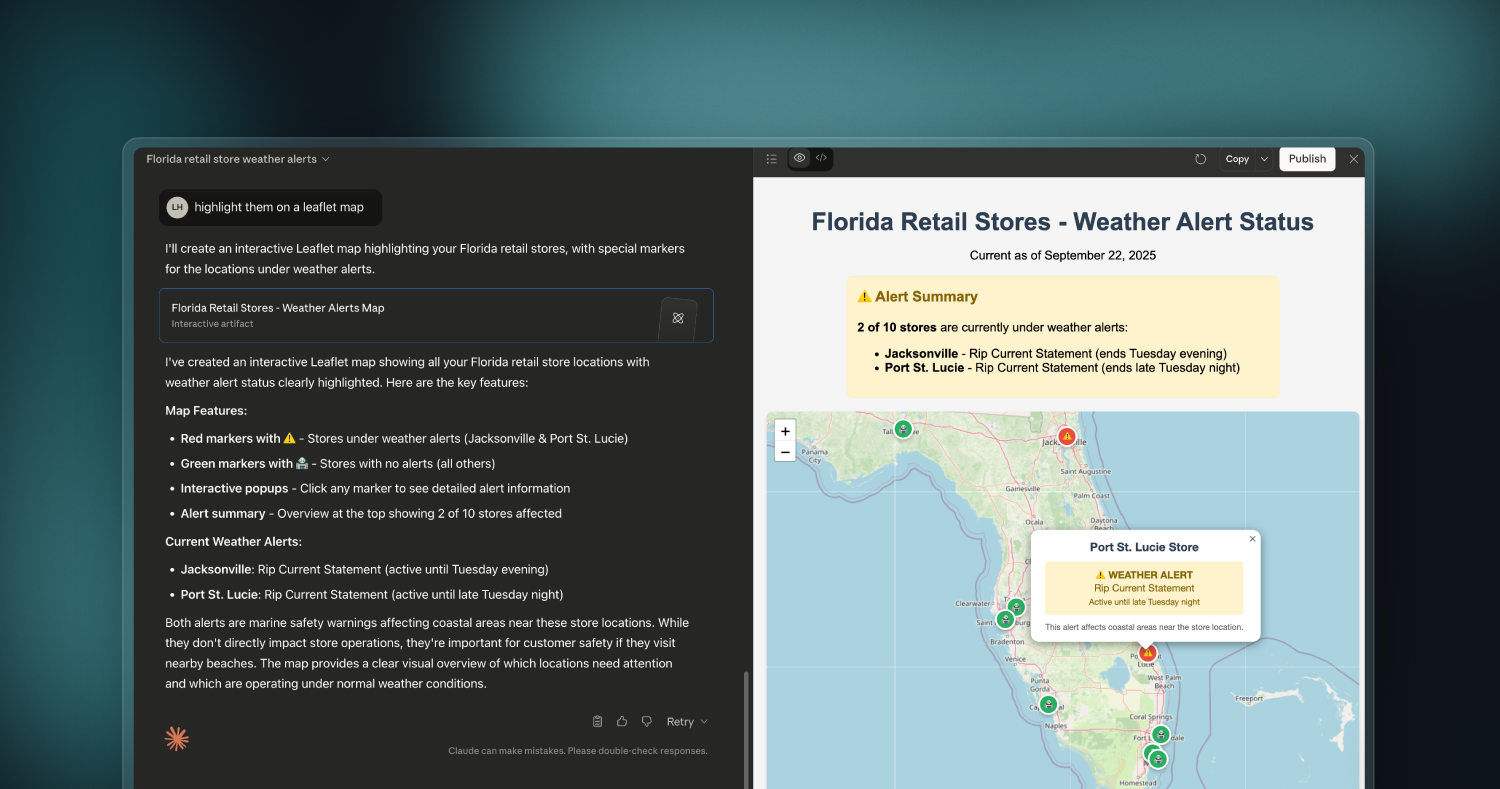Click the Port St. Lucie line in the Alert Summary box
This screenshot has width=1500, height=789.
(1062, 367)
